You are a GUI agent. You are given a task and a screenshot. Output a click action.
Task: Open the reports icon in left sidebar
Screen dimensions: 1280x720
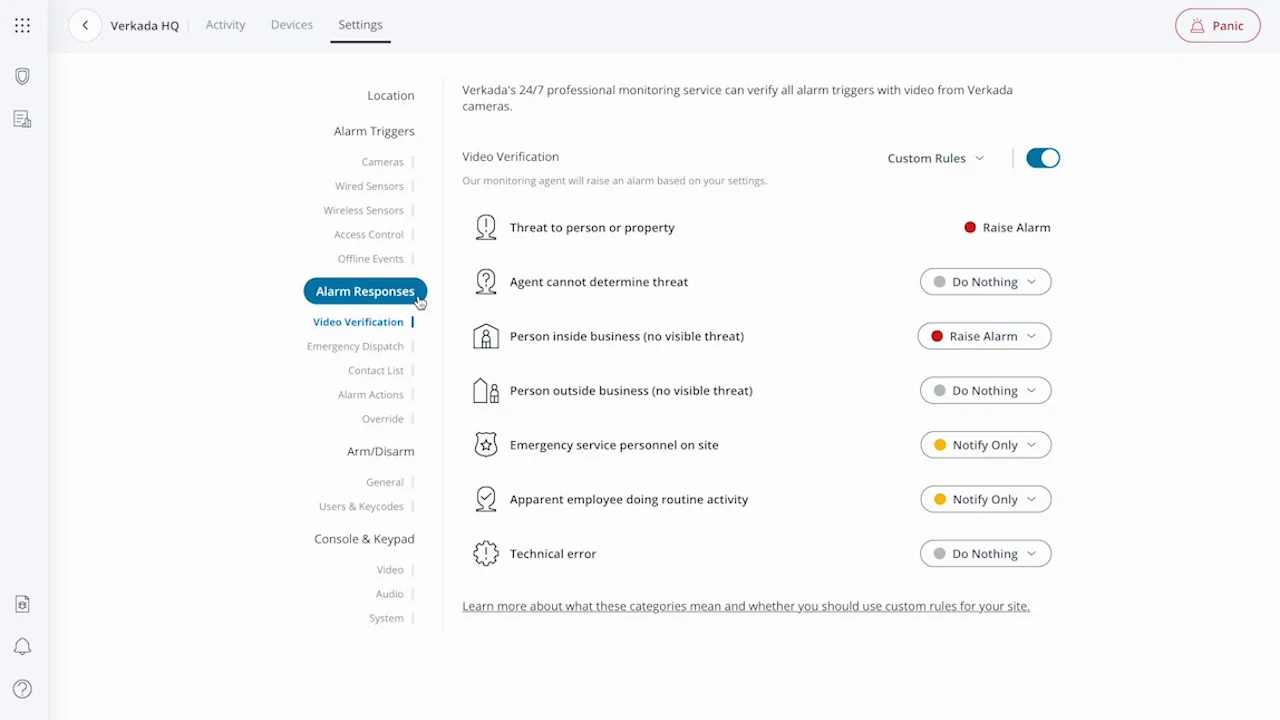(x=22, y=120)
